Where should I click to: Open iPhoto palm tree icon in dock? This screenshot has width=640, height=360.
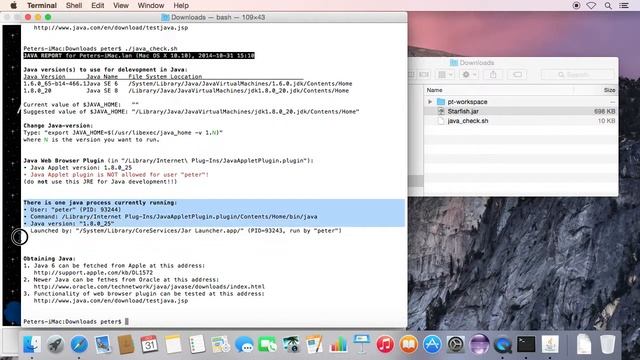pyautogui.click(x=291, y=344)
